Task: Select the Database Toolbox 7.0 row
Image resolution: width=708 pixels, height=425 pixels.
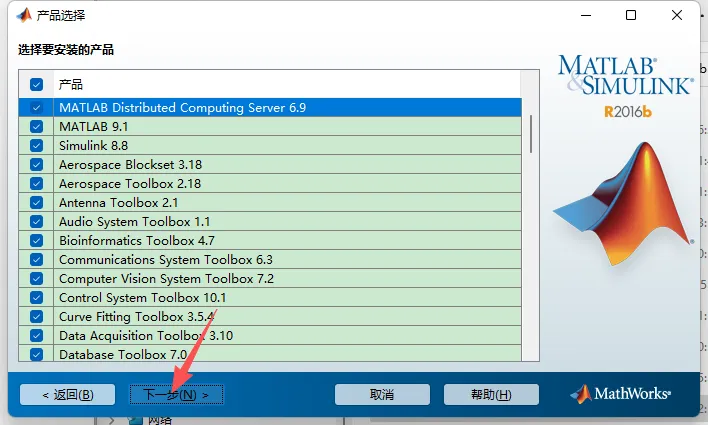Action: tap(270, 353)
